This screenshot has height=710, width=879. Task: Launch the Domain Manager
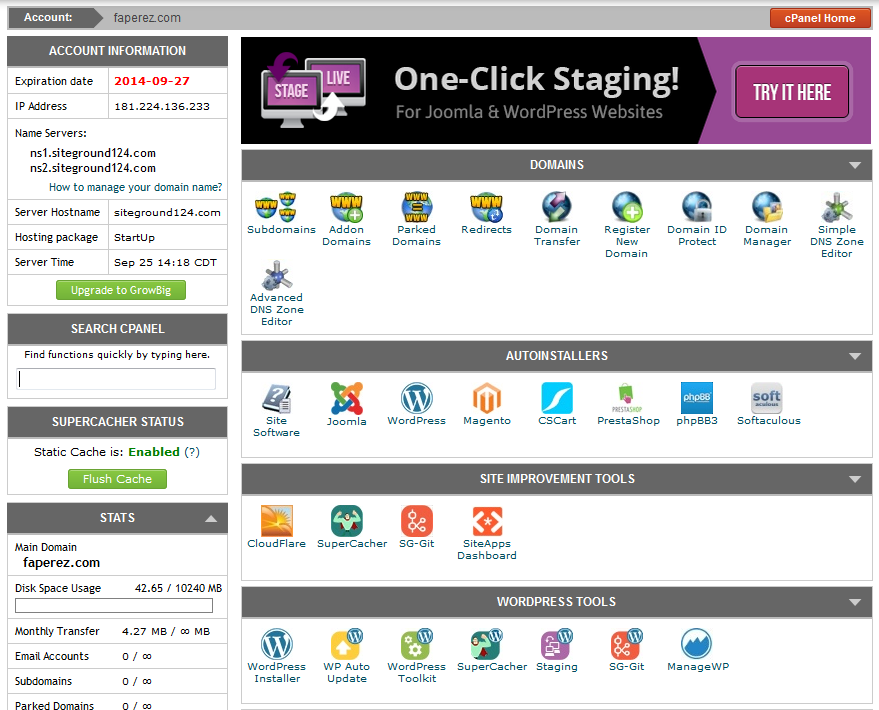(767, 219)
